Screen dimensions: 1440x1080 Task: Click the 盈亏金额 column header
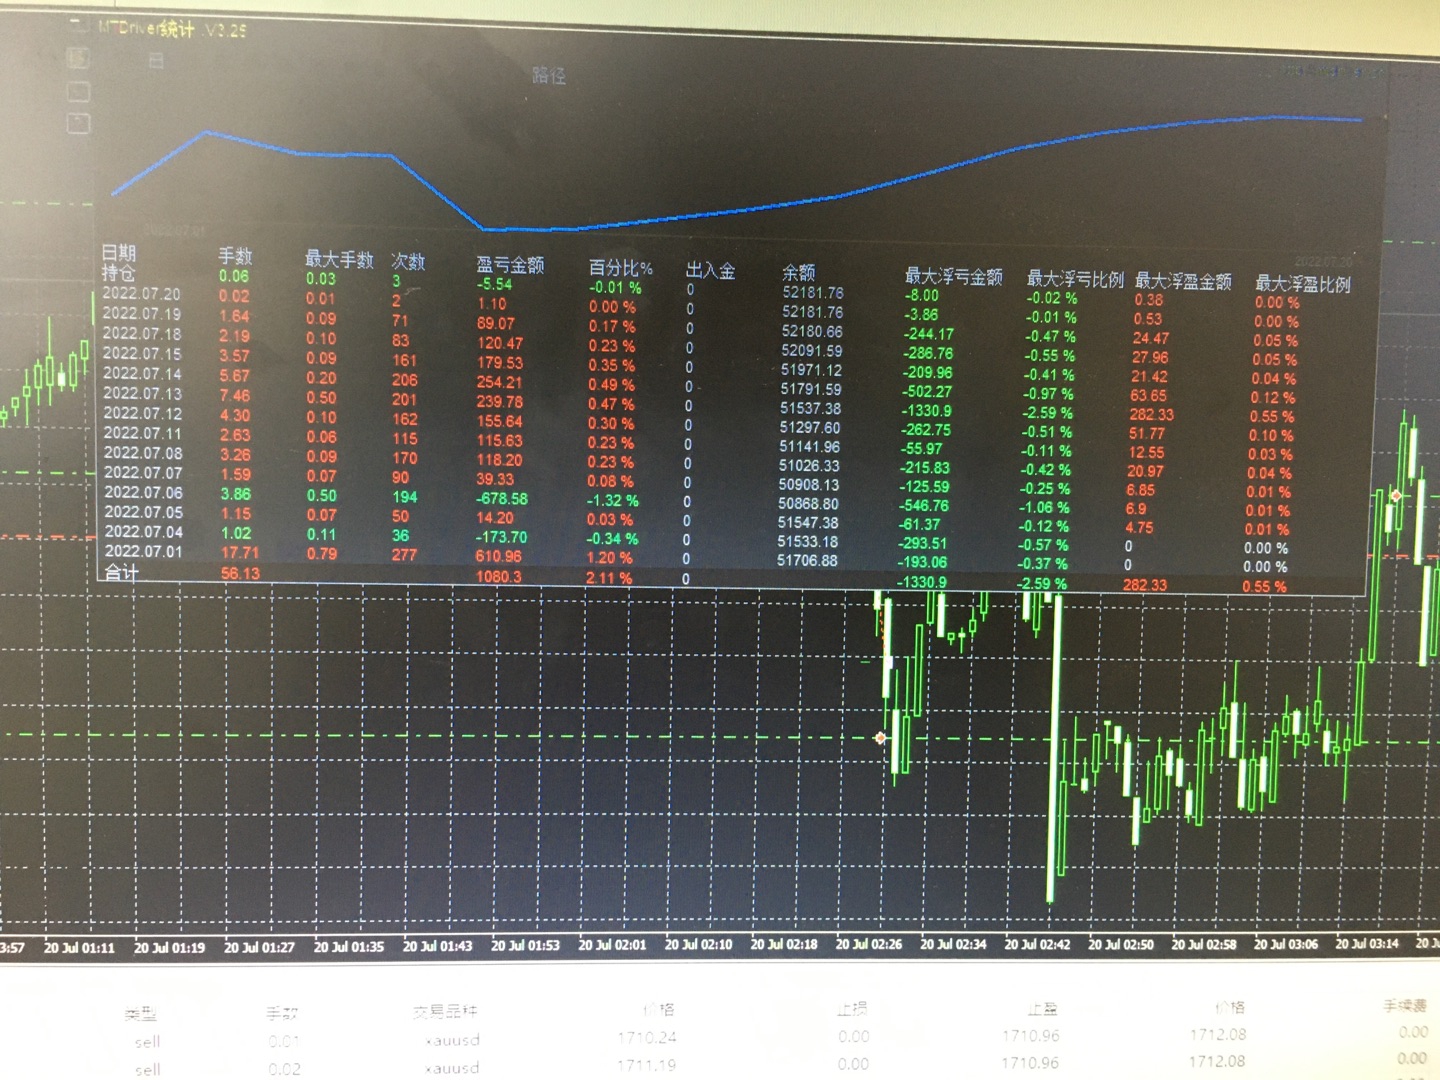[510, 264]
